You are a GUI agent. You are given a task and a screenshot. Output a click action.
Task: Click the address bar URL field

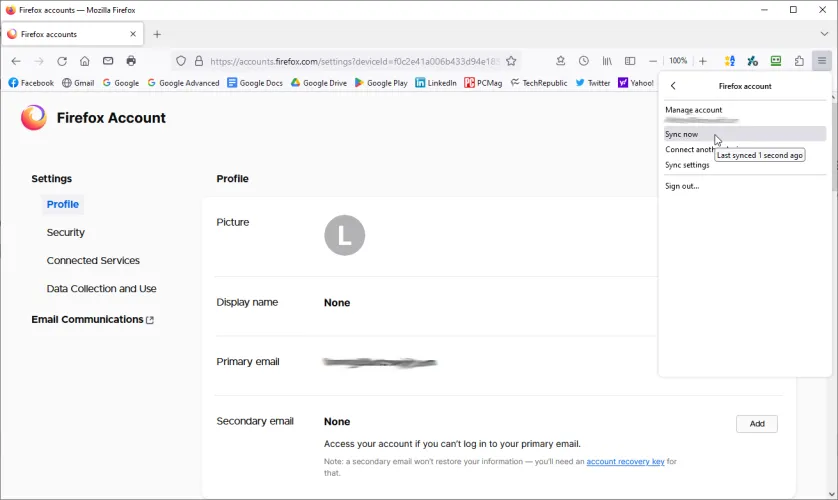pyautogui.click(x=350, y=61)
